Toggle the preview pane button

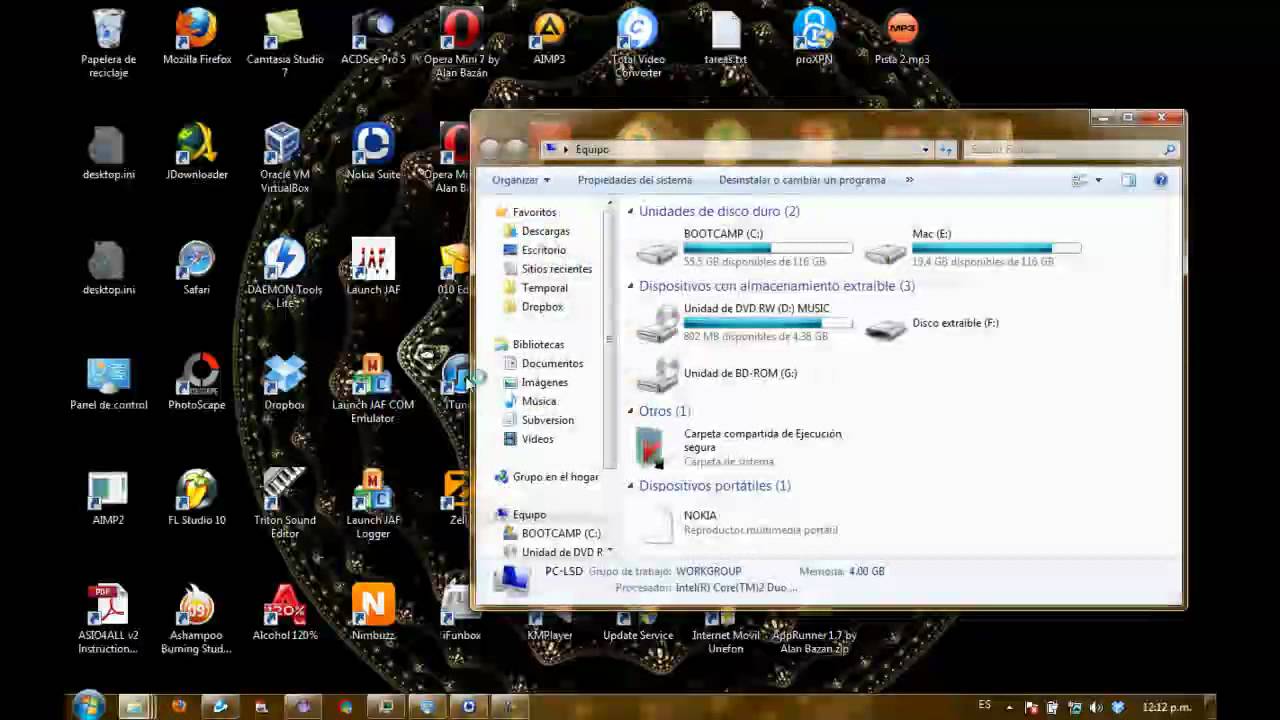[1129, 180]
